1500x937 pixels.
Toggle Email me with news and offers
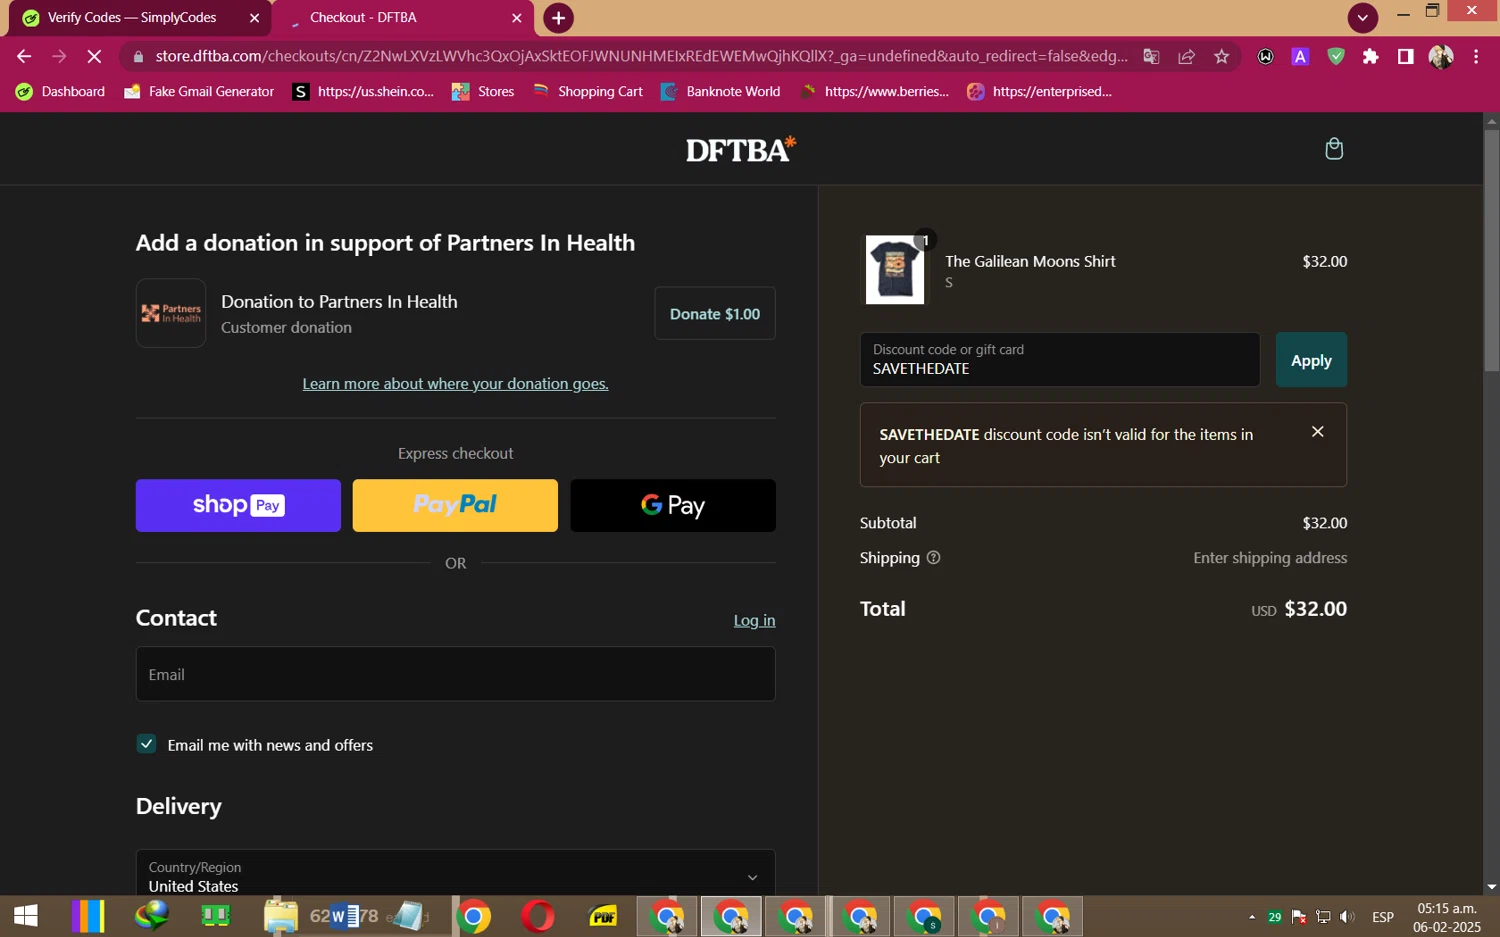coord(146,744)
